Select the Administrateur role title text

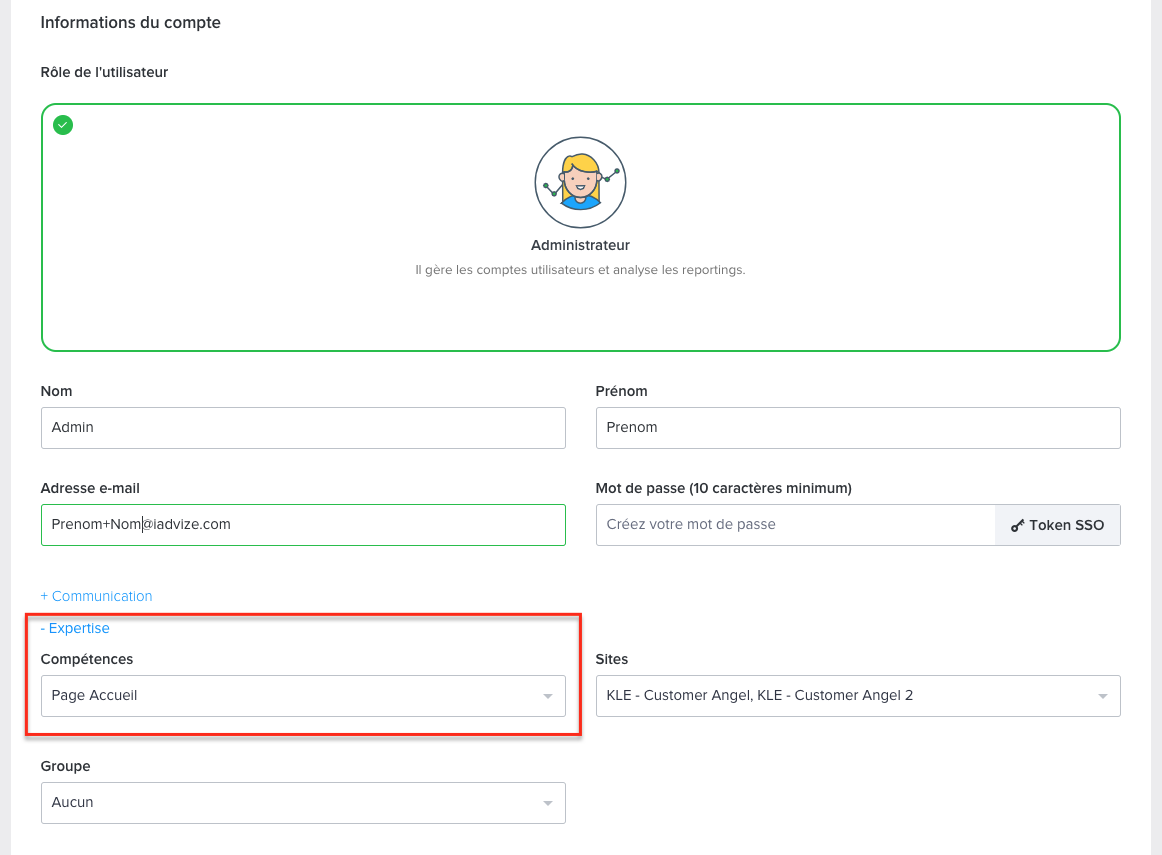tap(580, 245)
